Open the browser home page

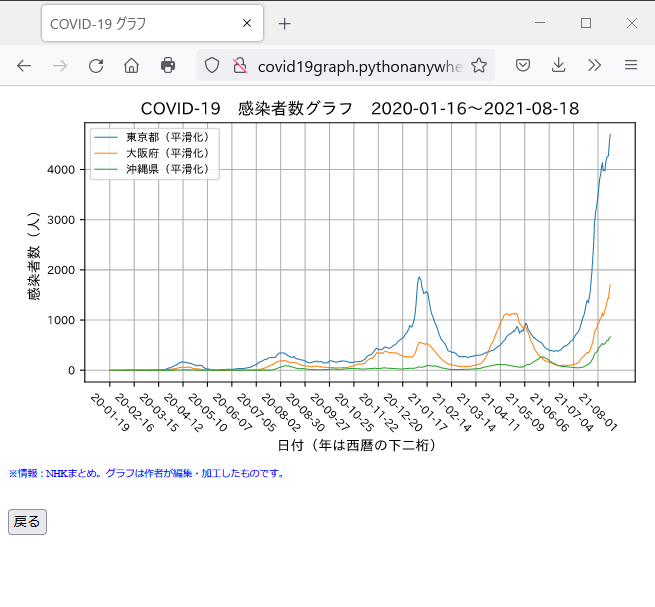pos(132,66)
